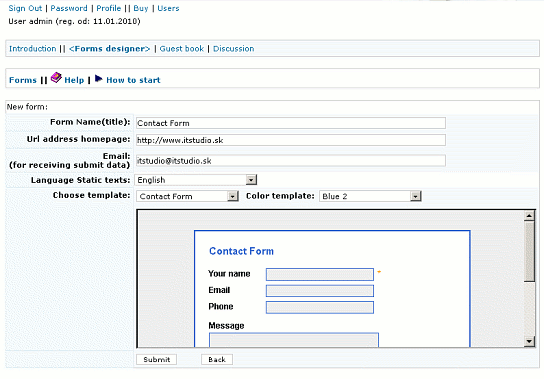Open the Users link
The width and height of the screenshot is (544, 379).
coord(168,8)
